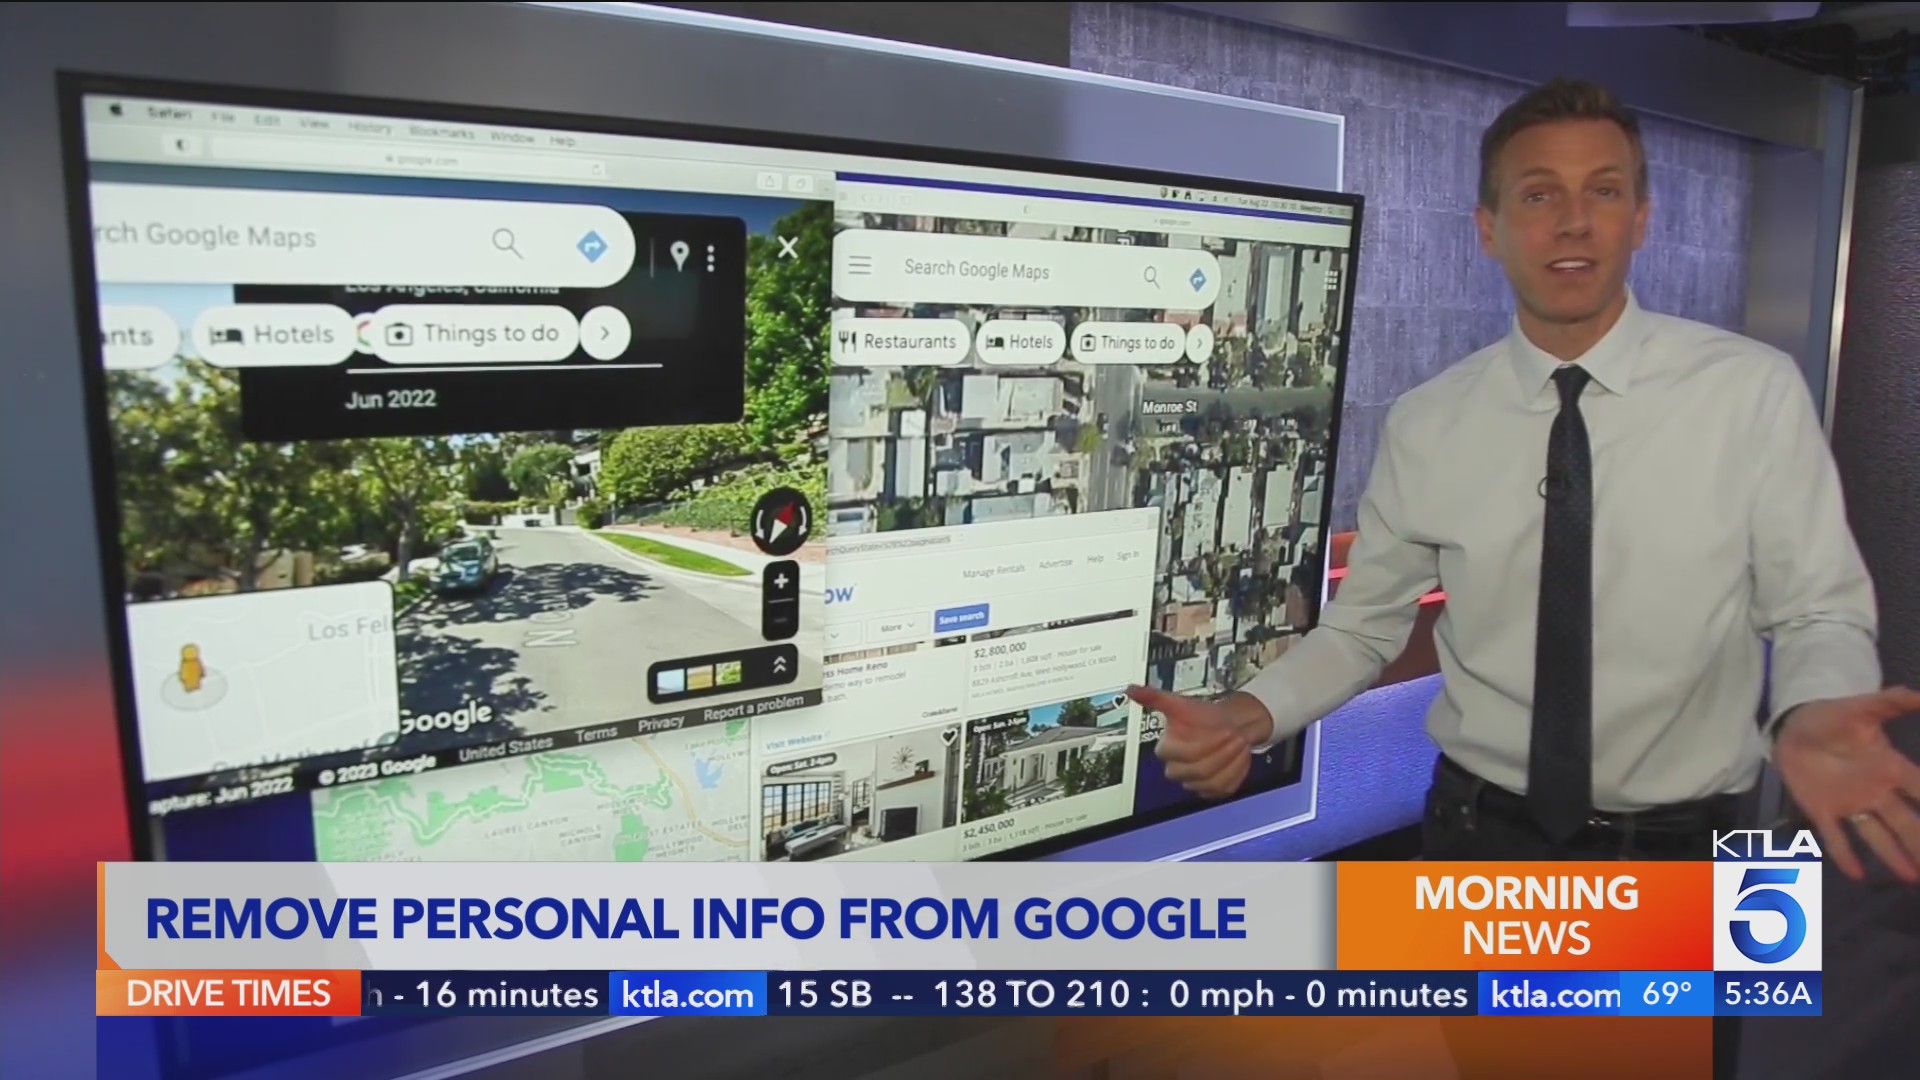This screenshot has height=1080, width=1920.
Task: Show more category chips in left Maps window
Action: pyautogui.click(x=605, y=333)
